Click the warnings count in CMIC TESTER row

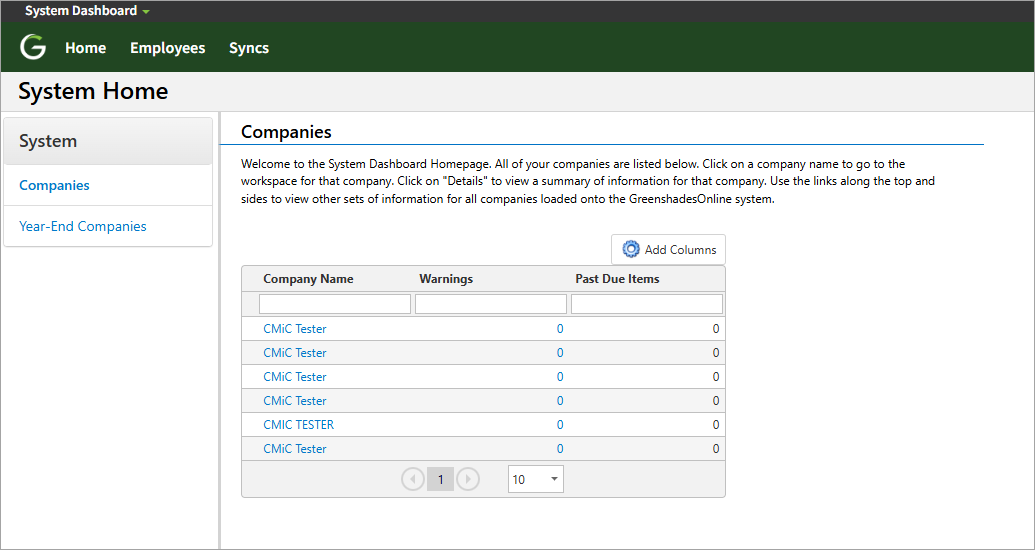click(x=560, y=425)
